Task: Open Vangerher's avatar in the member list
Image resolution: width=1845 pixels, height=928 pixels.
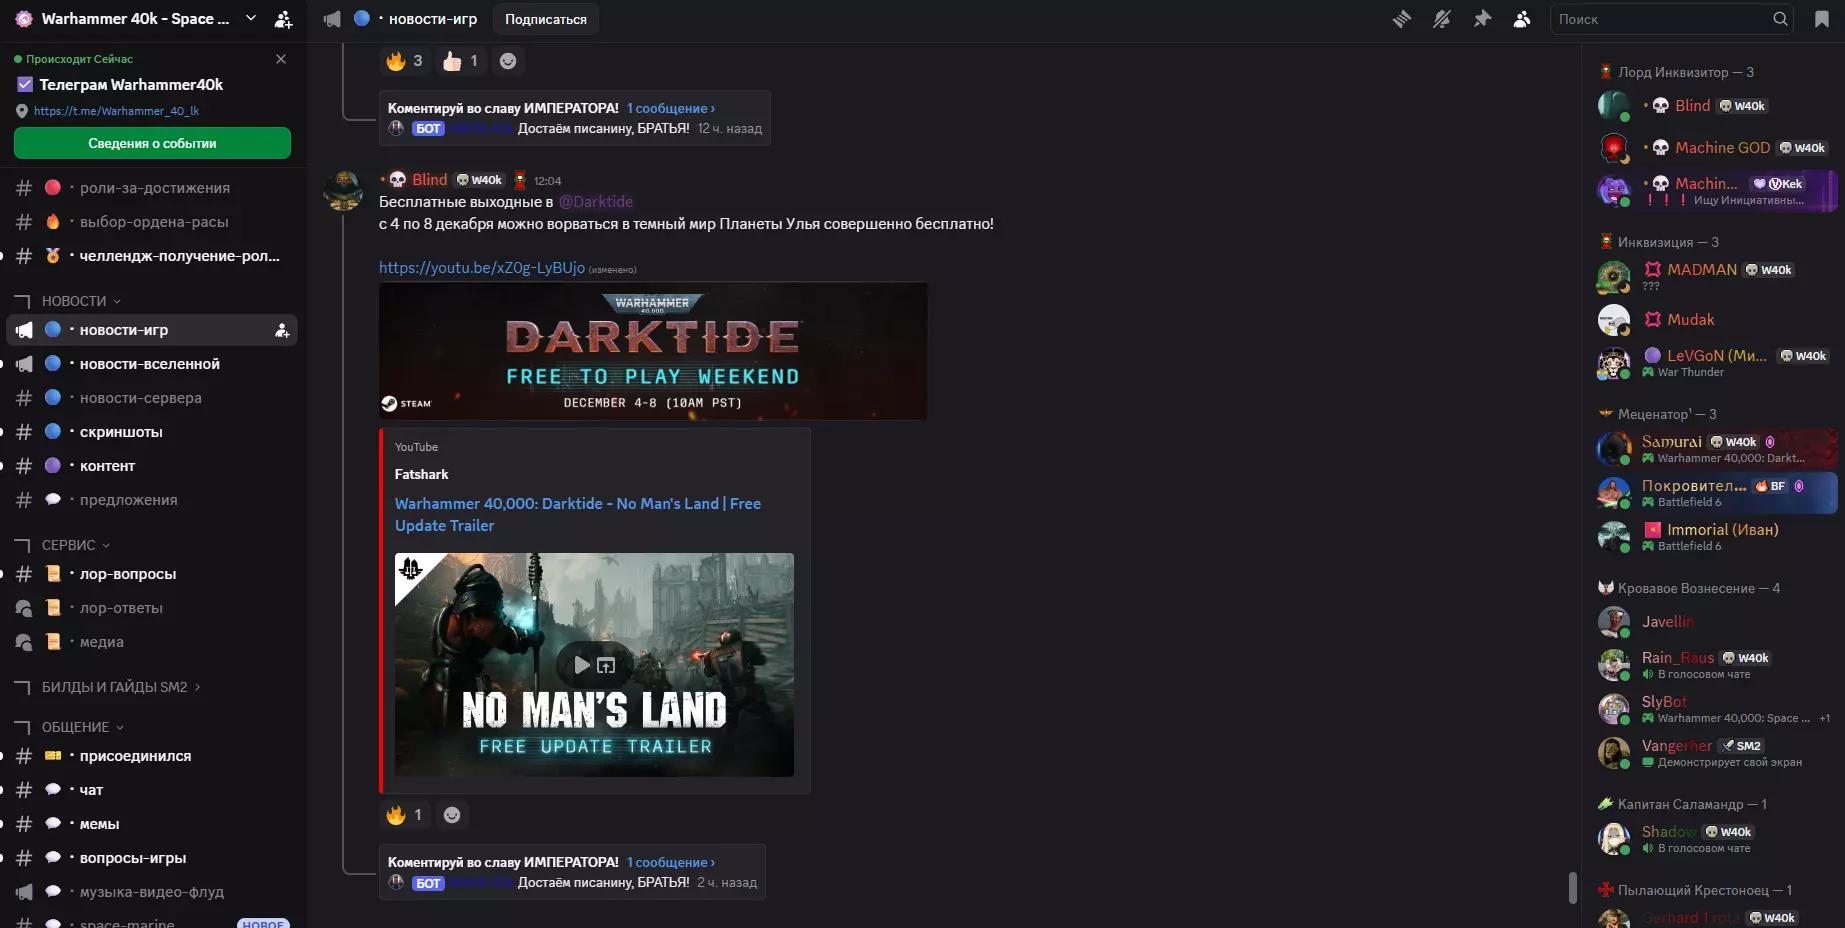Action: (1614, 753)
